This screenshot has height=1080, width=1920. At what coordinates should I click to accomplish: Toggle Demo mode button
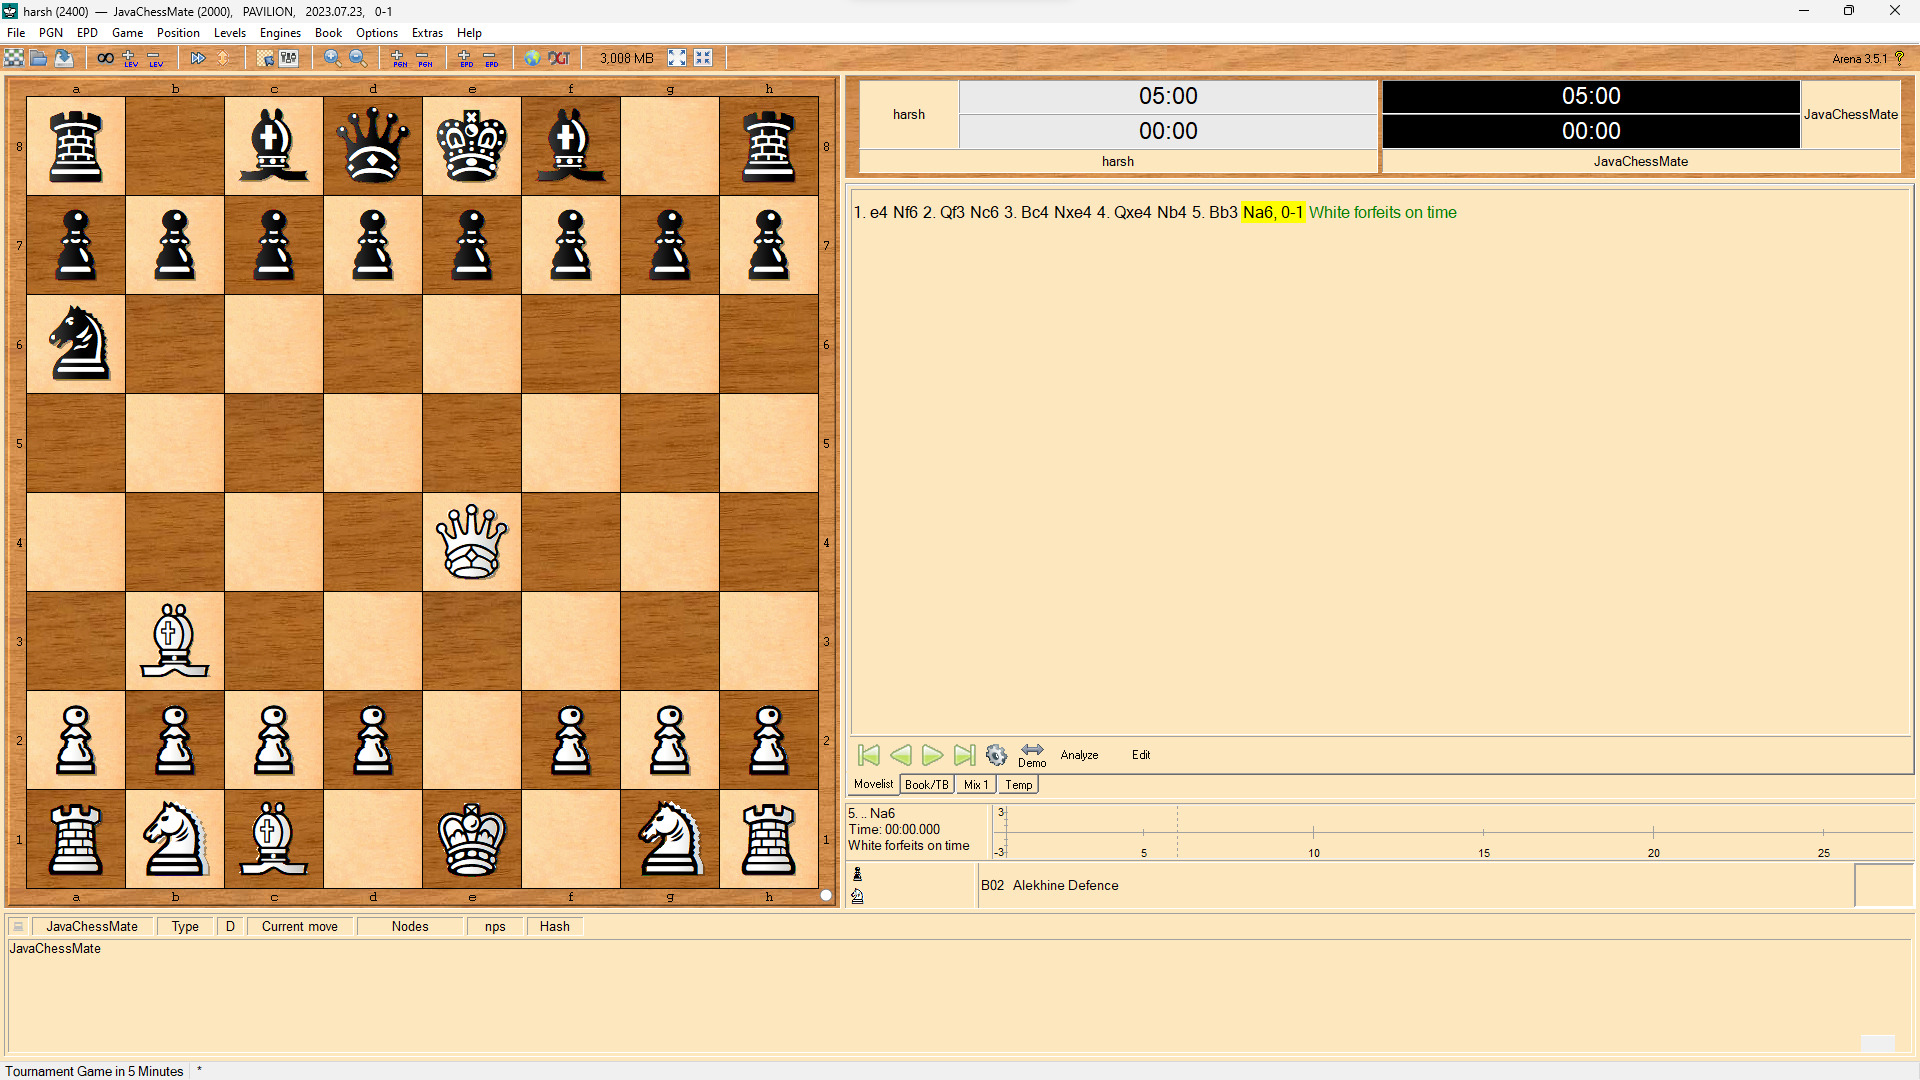tap(1032, 755)
